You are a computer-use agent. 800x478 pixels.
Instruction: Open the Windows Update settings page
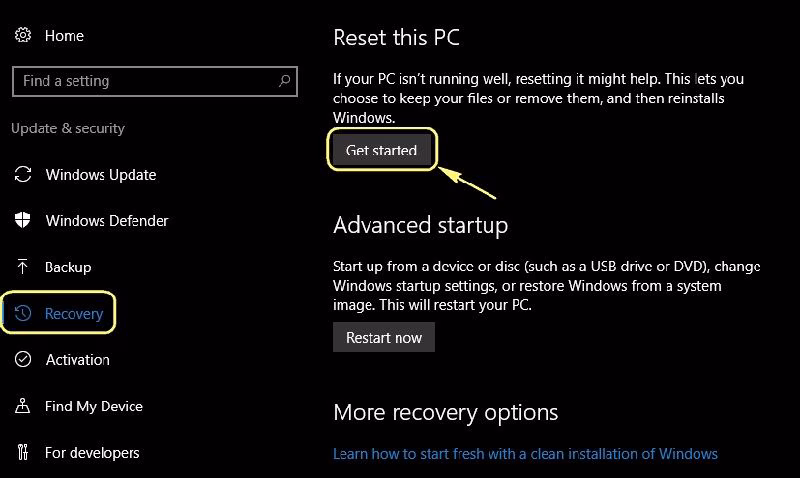[100, 175]
